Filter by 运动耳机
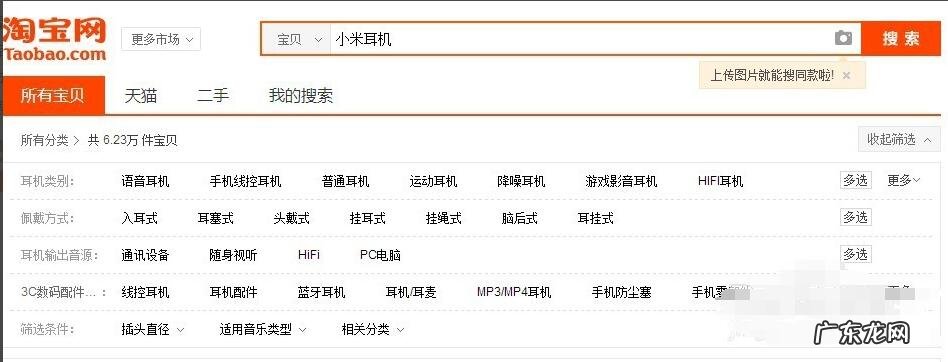The height and width of the screenshot is (362, 948). pyautogui.click(x=433, y=181)
